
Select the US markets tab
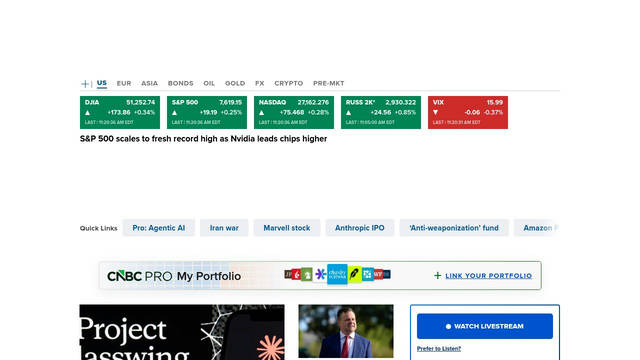102,83
